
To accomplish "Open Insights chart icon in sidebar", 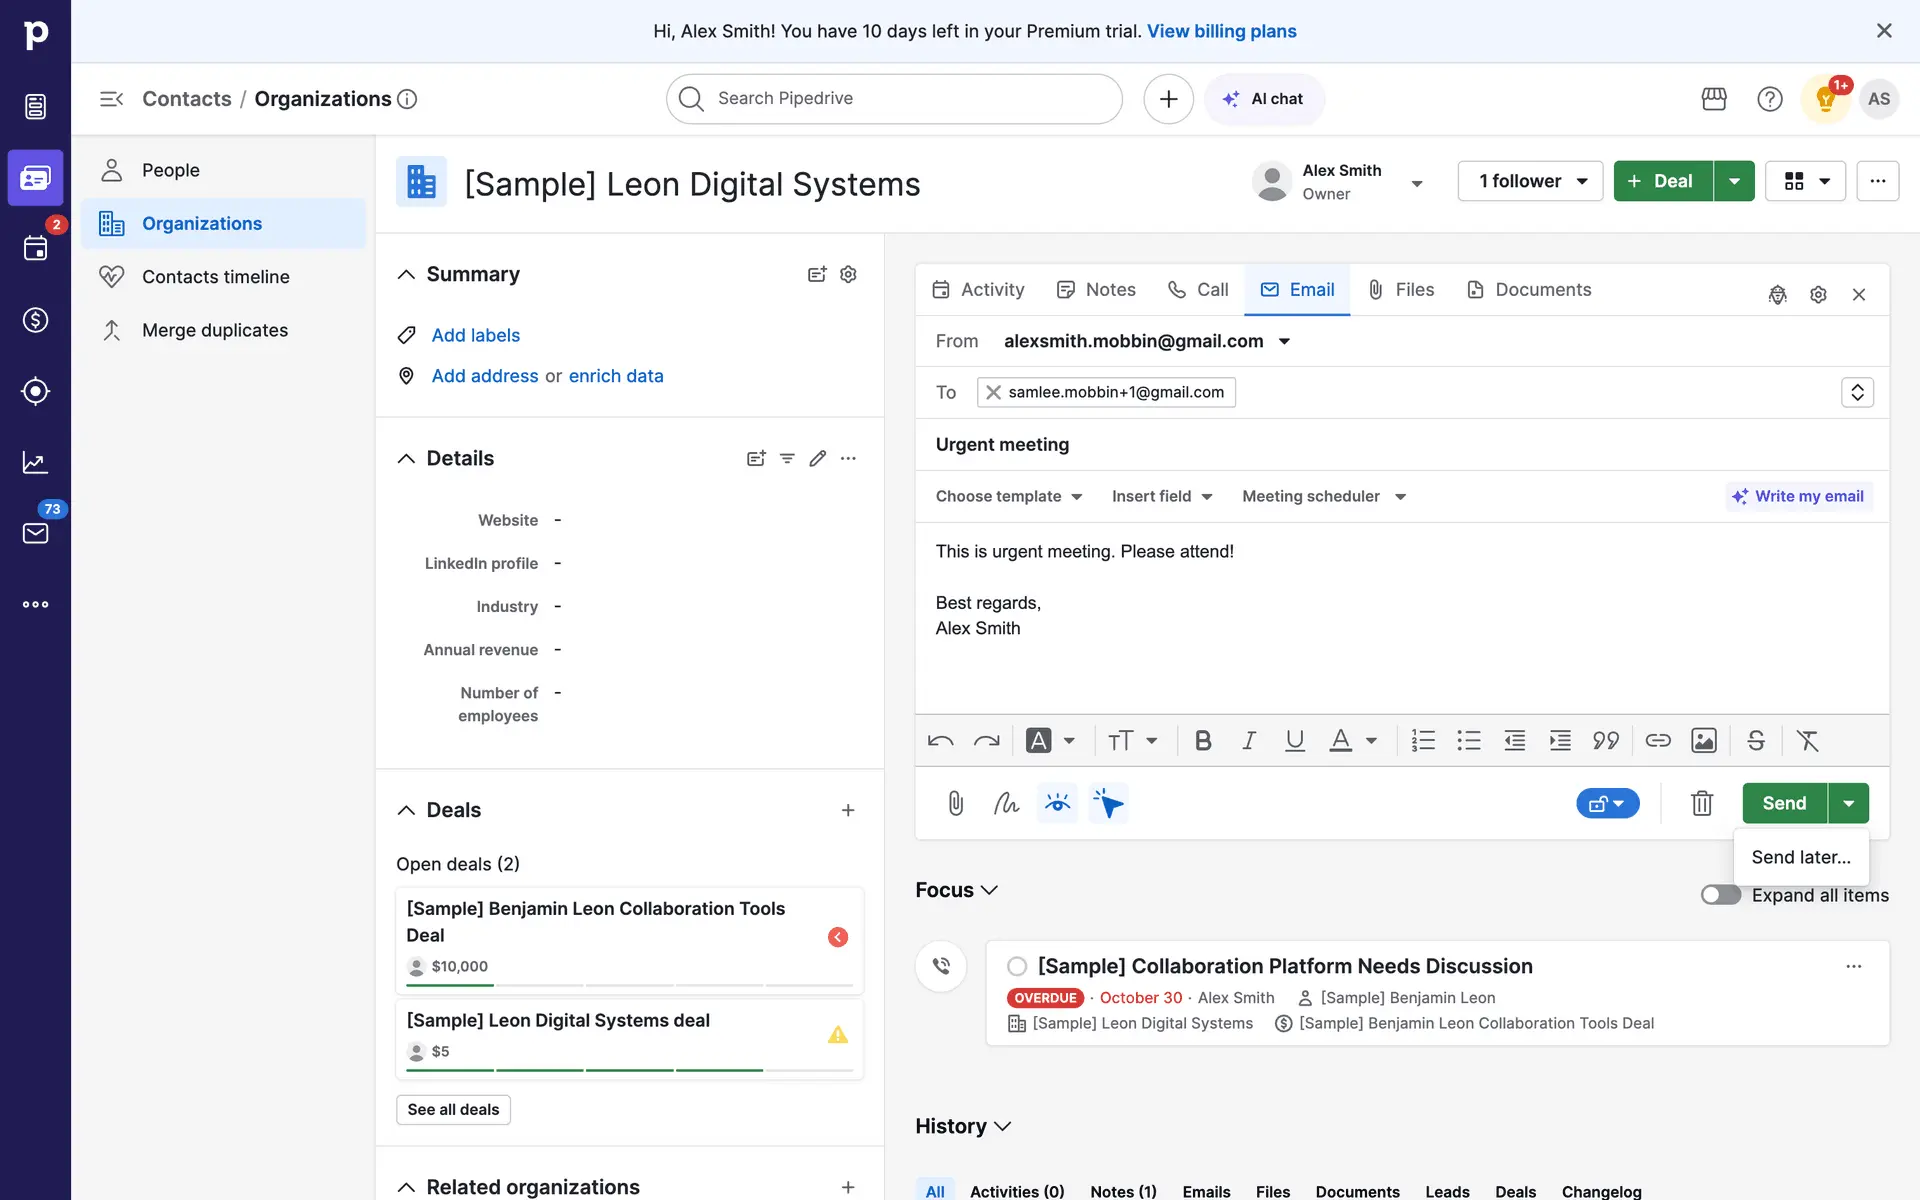I will coord(35,462).
